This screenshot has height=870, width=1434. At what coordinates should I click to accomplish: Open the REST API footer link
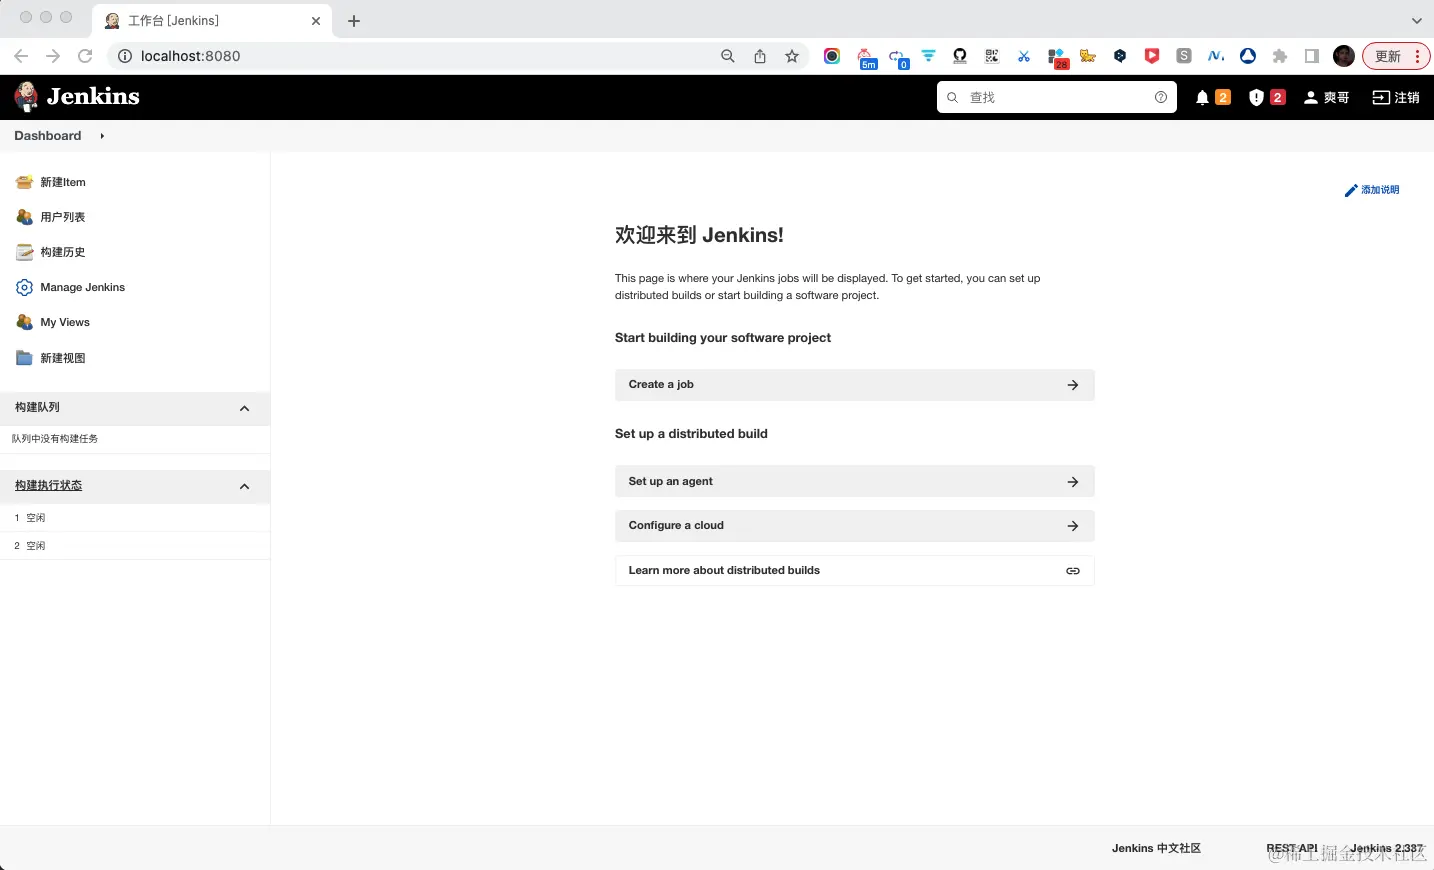(1292, 848)
